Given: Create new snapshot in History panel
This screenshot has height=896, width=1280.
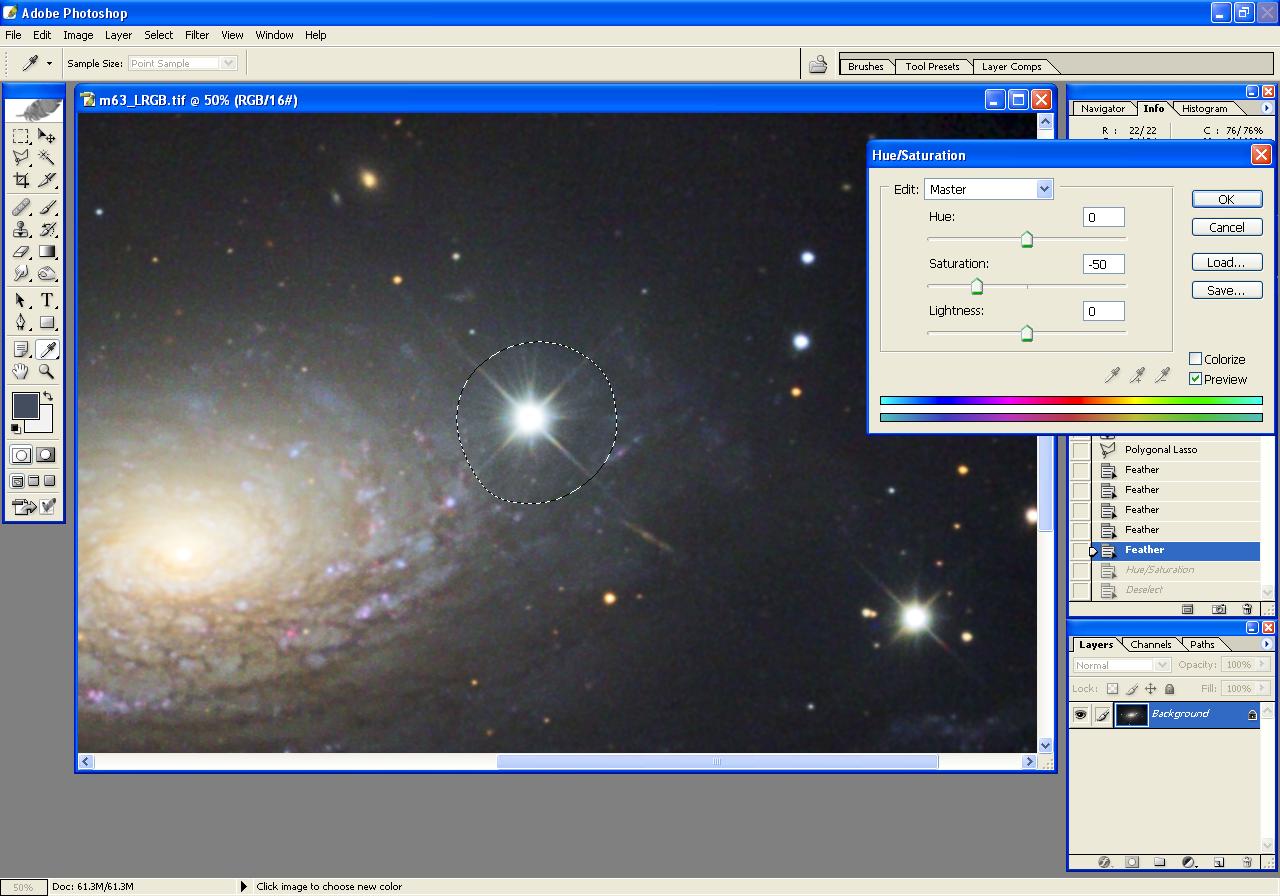Looking at the screenshot, I should point(1219,609).
